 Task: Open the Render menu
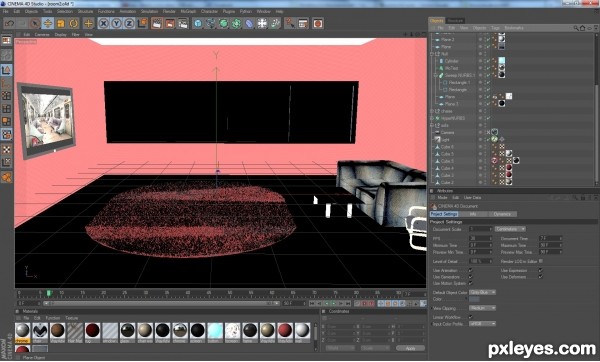click(x=169, y=11)
